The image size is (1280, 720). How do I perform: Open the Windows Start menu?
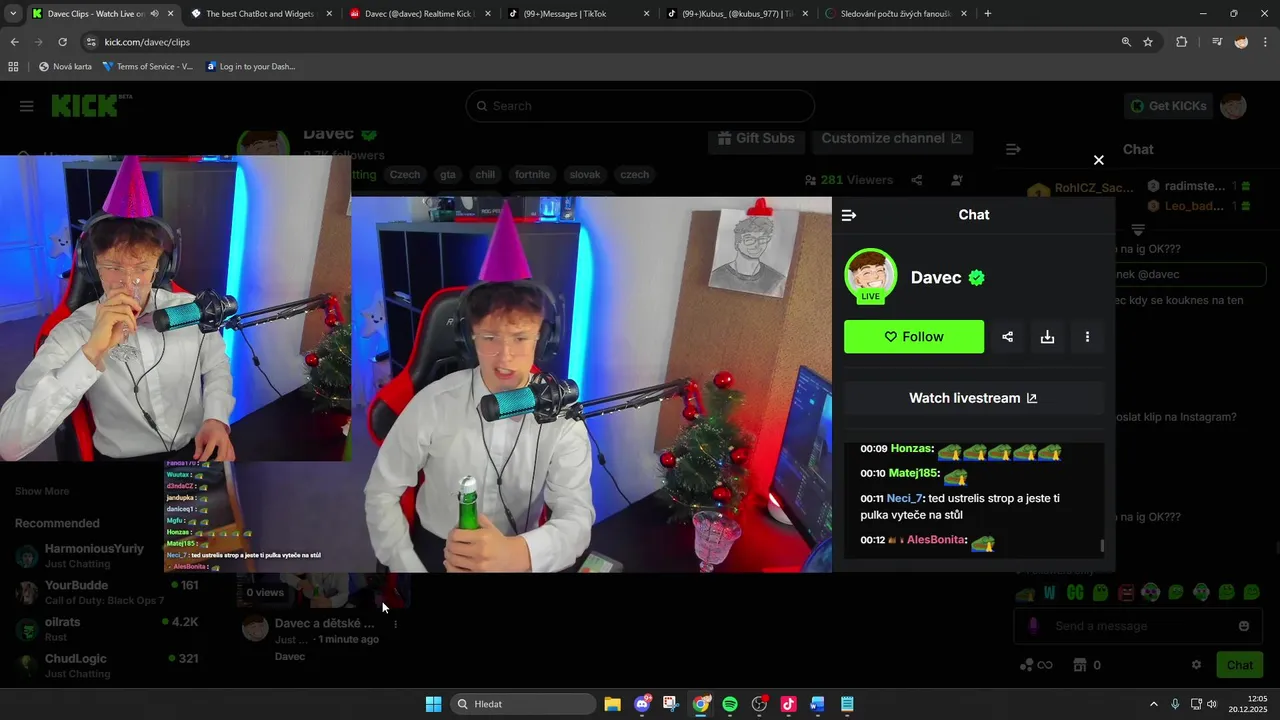pos(433,704)
